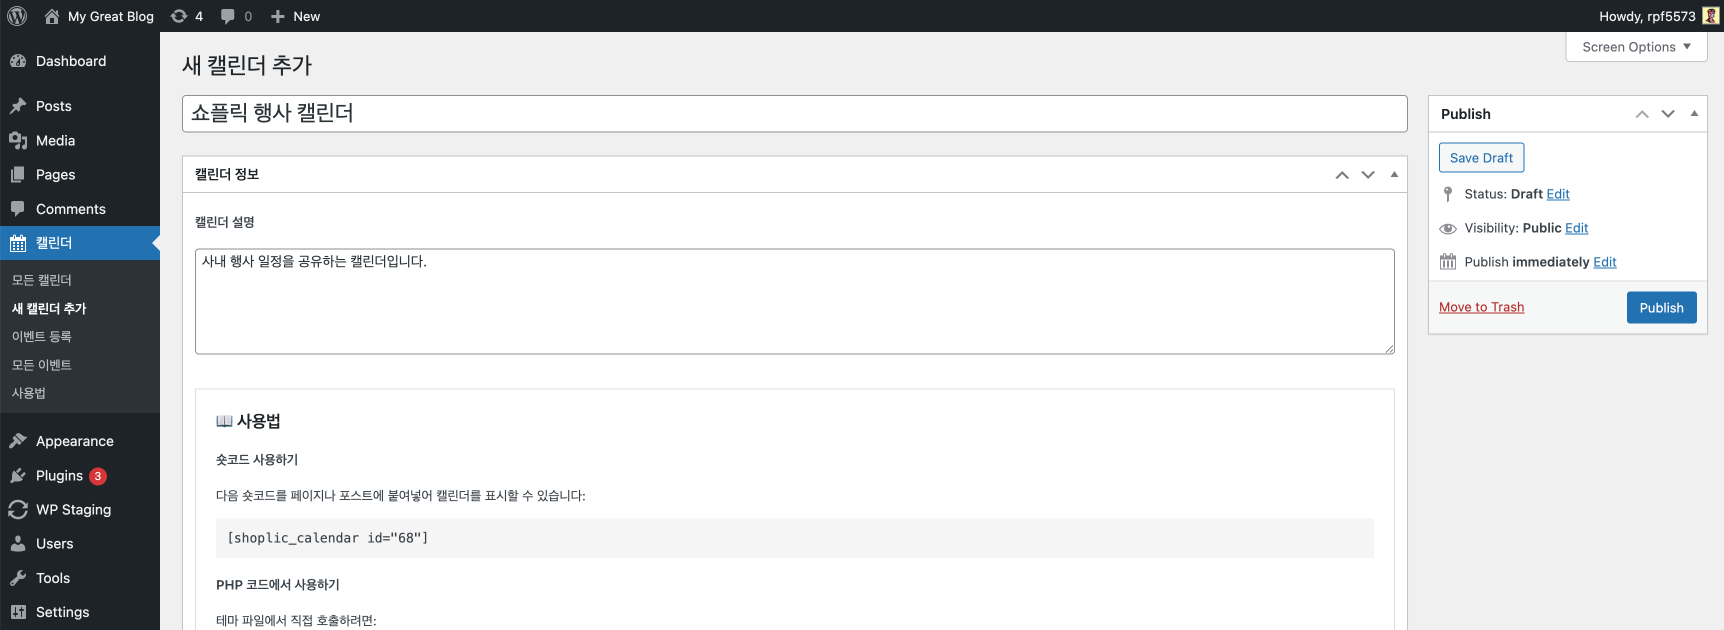Select 모든 이벤트 submenu item
This screenshot has height=630, width=1724.
[42, 365]
